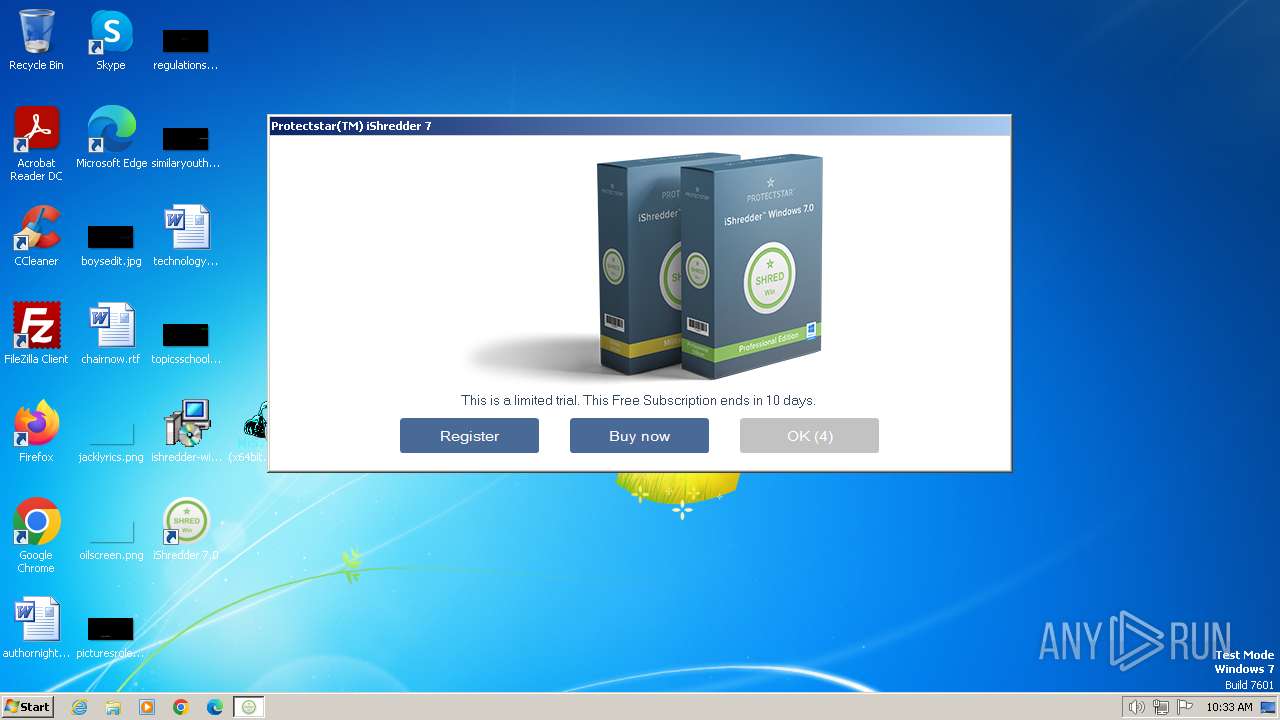Select the Google Chrome desktop shortcut

pyautogui.click(x=36, y=536)
